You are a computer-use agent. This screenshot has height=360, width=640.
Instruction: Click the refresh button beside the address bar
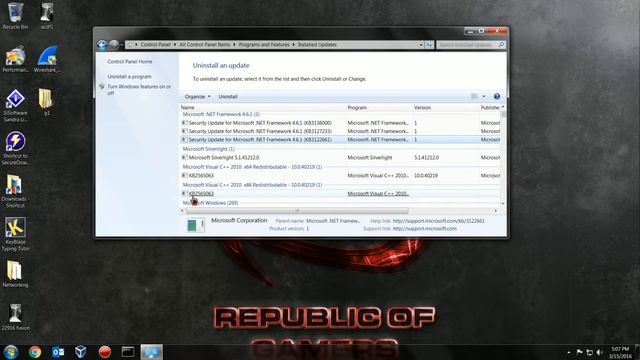[429, 44]
